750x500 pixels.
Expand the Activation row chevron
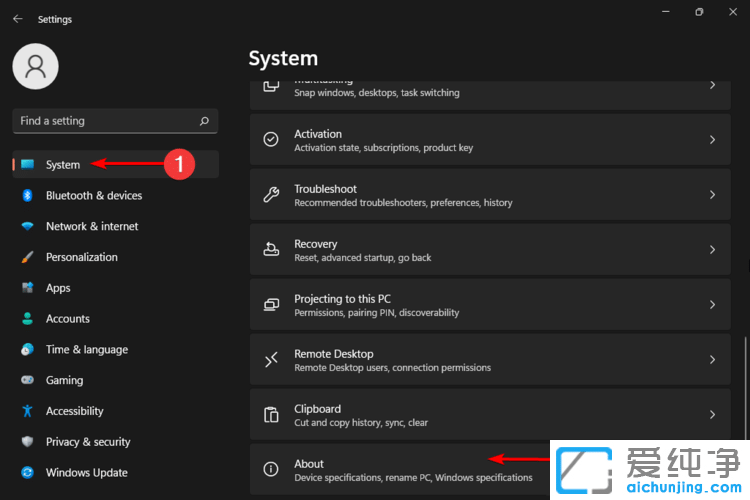[x=712, y=140]
